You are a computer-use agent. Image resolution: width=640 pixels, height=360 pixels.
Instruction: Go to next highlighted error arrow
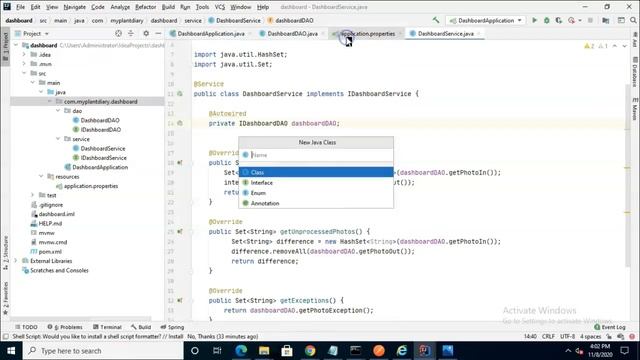[x=624, y=46]
